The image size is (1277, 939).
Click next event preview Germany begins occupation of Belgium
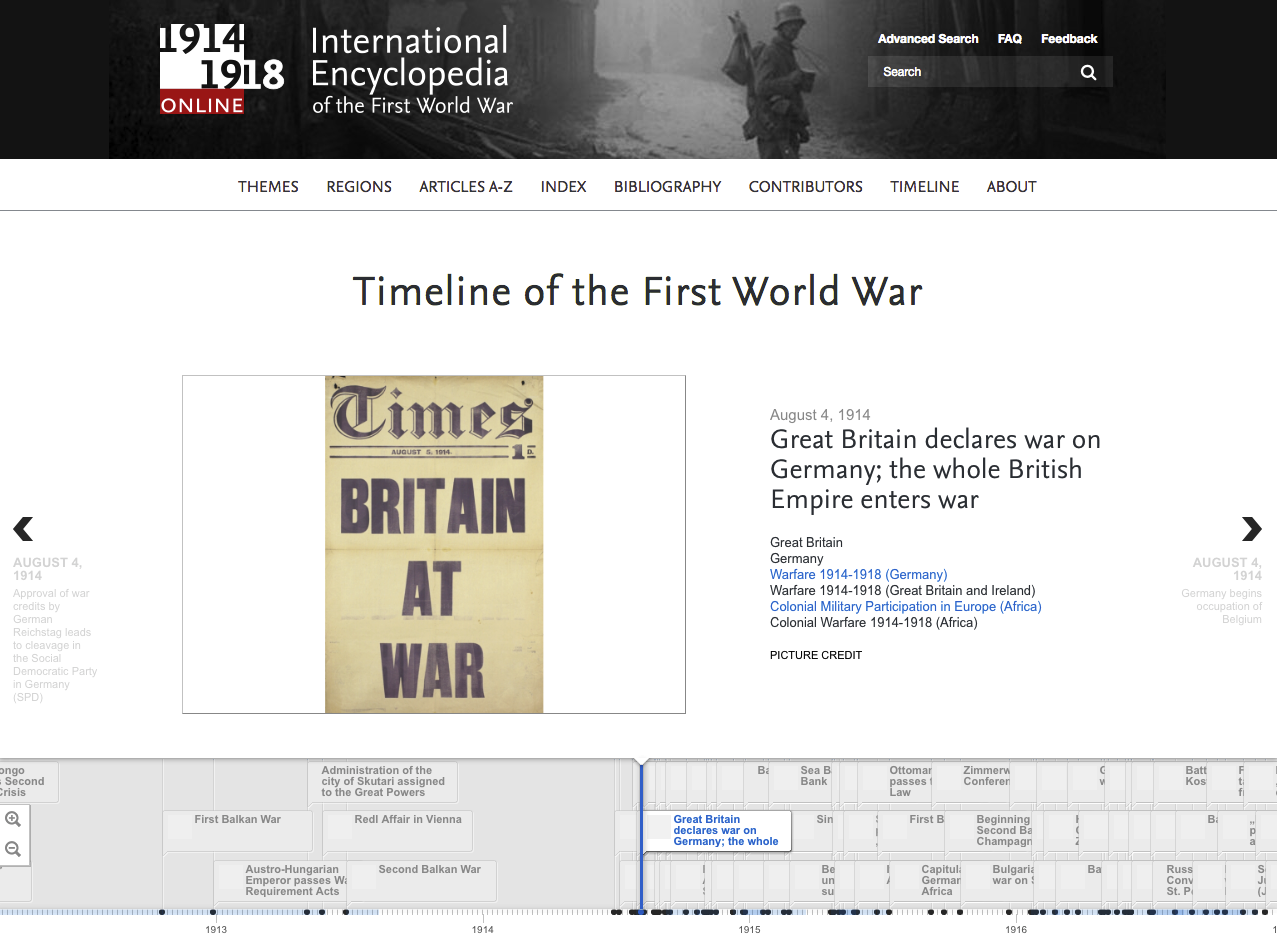[x=1221, y=591]
